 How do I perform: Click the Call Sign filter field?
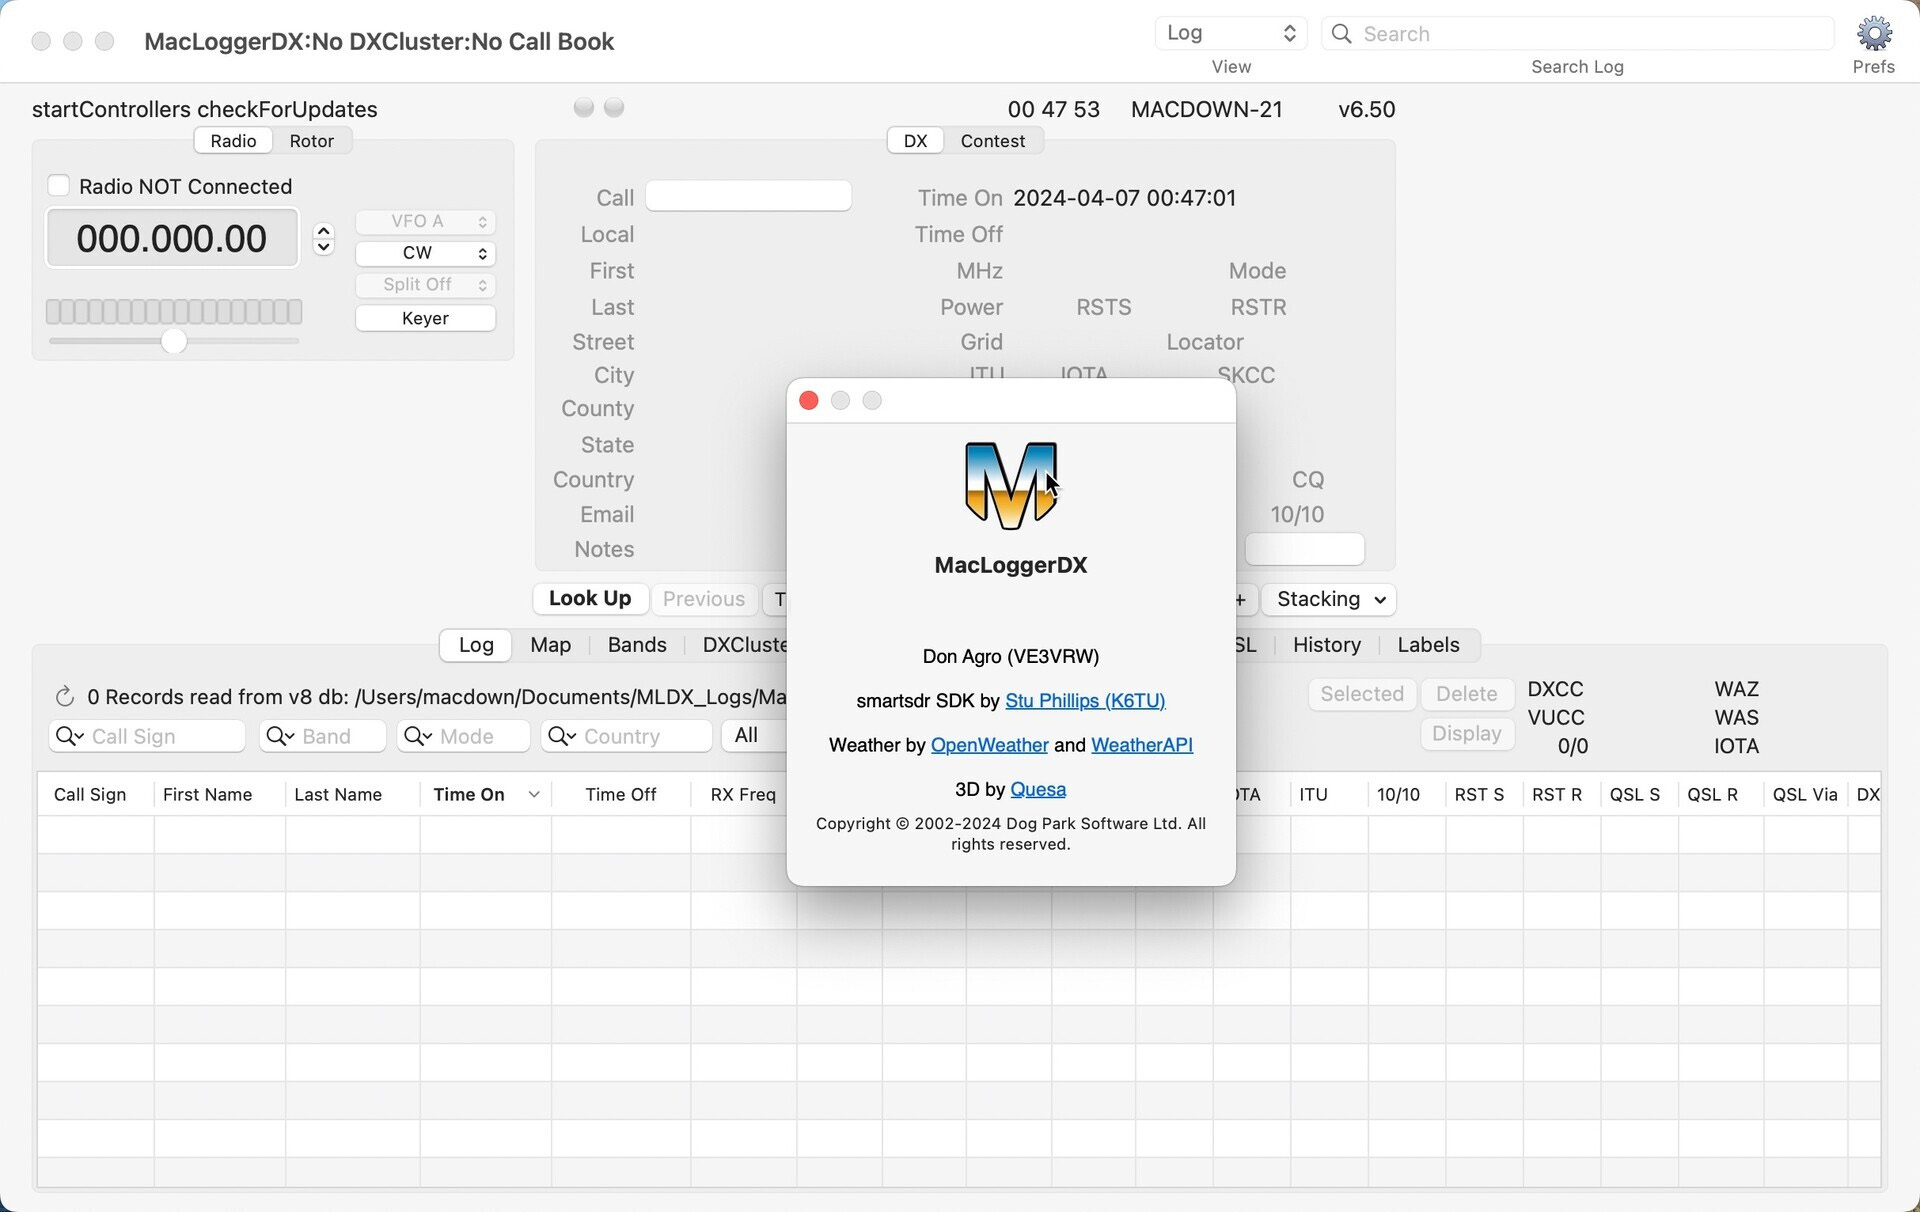pyautogui.click(x=147, y=736)
